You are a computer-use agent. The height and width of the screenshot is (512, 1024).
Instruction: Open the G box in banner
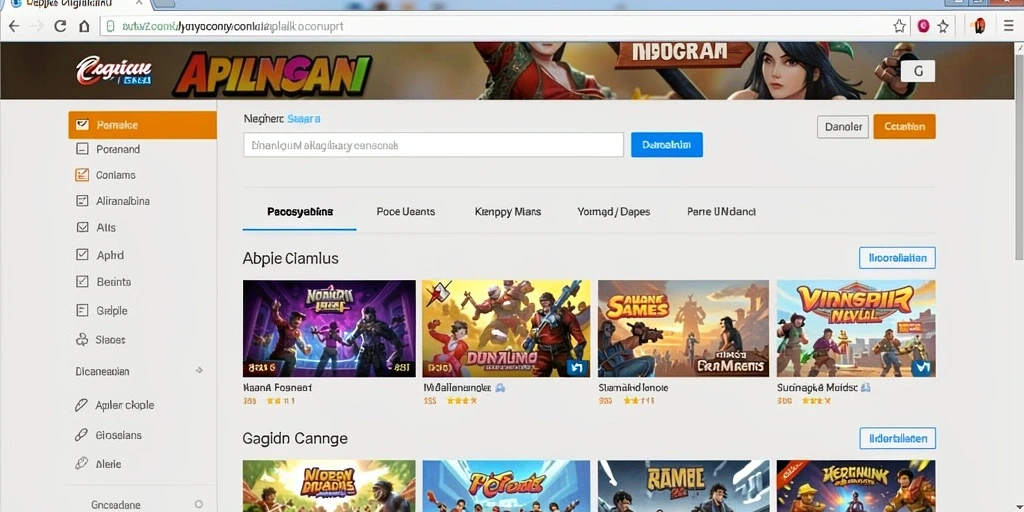point(918,71)
